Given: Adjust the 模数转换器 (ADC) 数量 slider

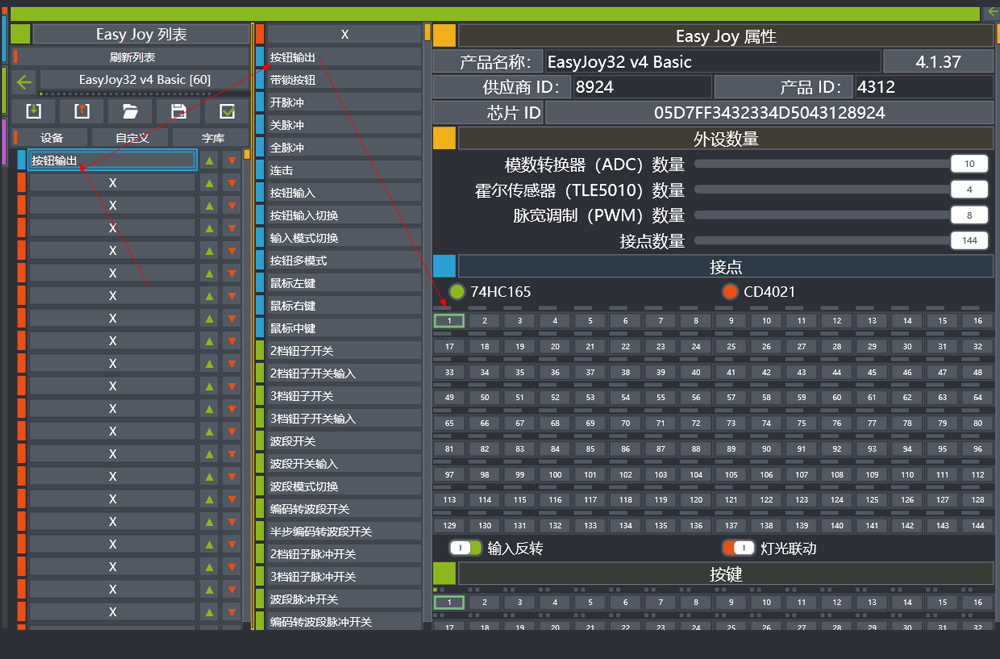Looking at the screenshot, I should click(820, 164).
